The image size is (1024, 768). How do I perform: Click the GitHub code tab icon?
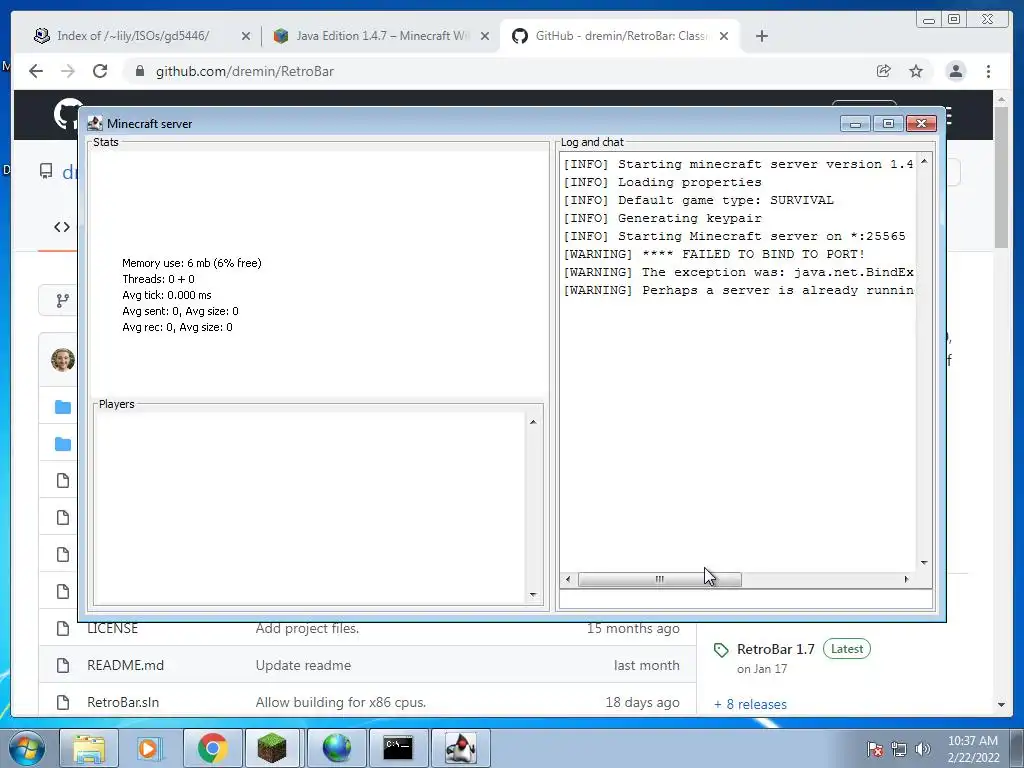pos(62,227)
